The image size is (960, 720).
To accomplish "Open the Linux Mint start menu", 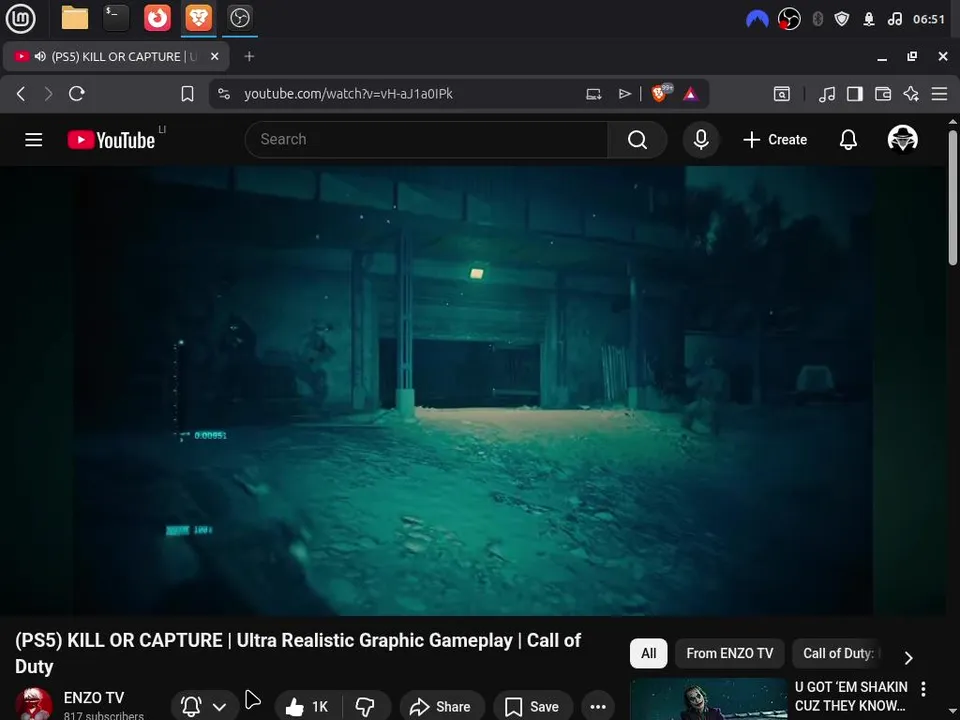I will coord(20,18).
